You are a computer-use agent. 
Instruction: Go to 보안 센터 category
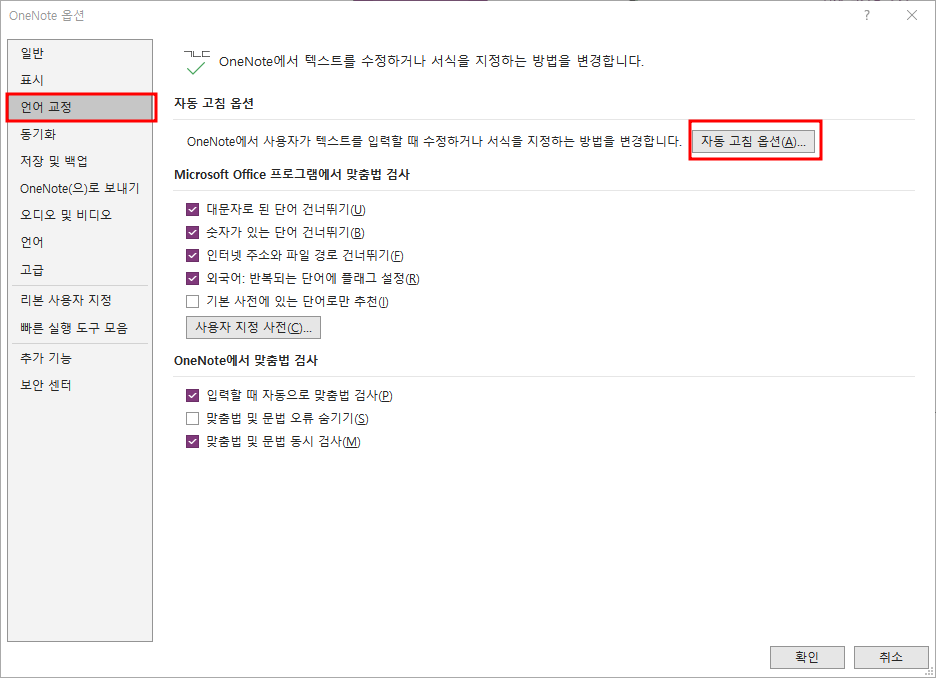pos(80,385)
